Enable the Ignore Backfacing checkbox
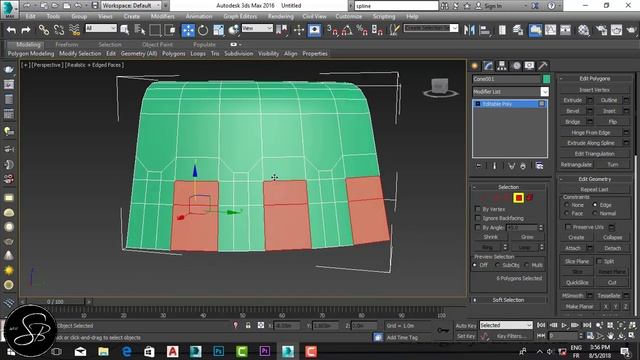 (x=478, y=218)
